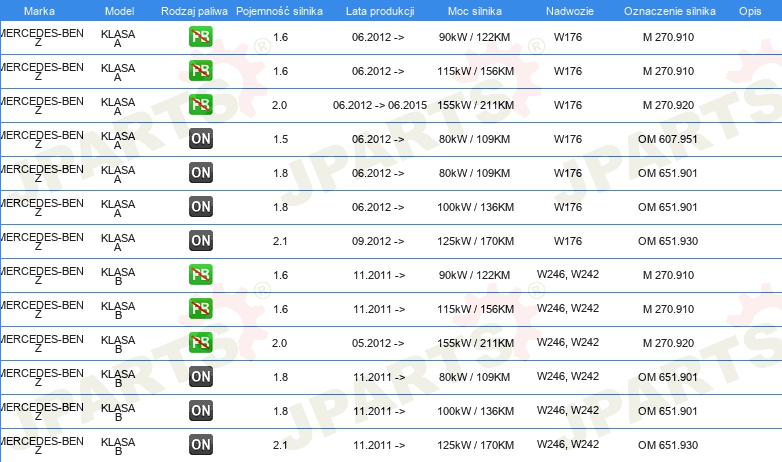
Task: Click diesel ON icon for W176 OM 651.930
Action: [200, 240]
